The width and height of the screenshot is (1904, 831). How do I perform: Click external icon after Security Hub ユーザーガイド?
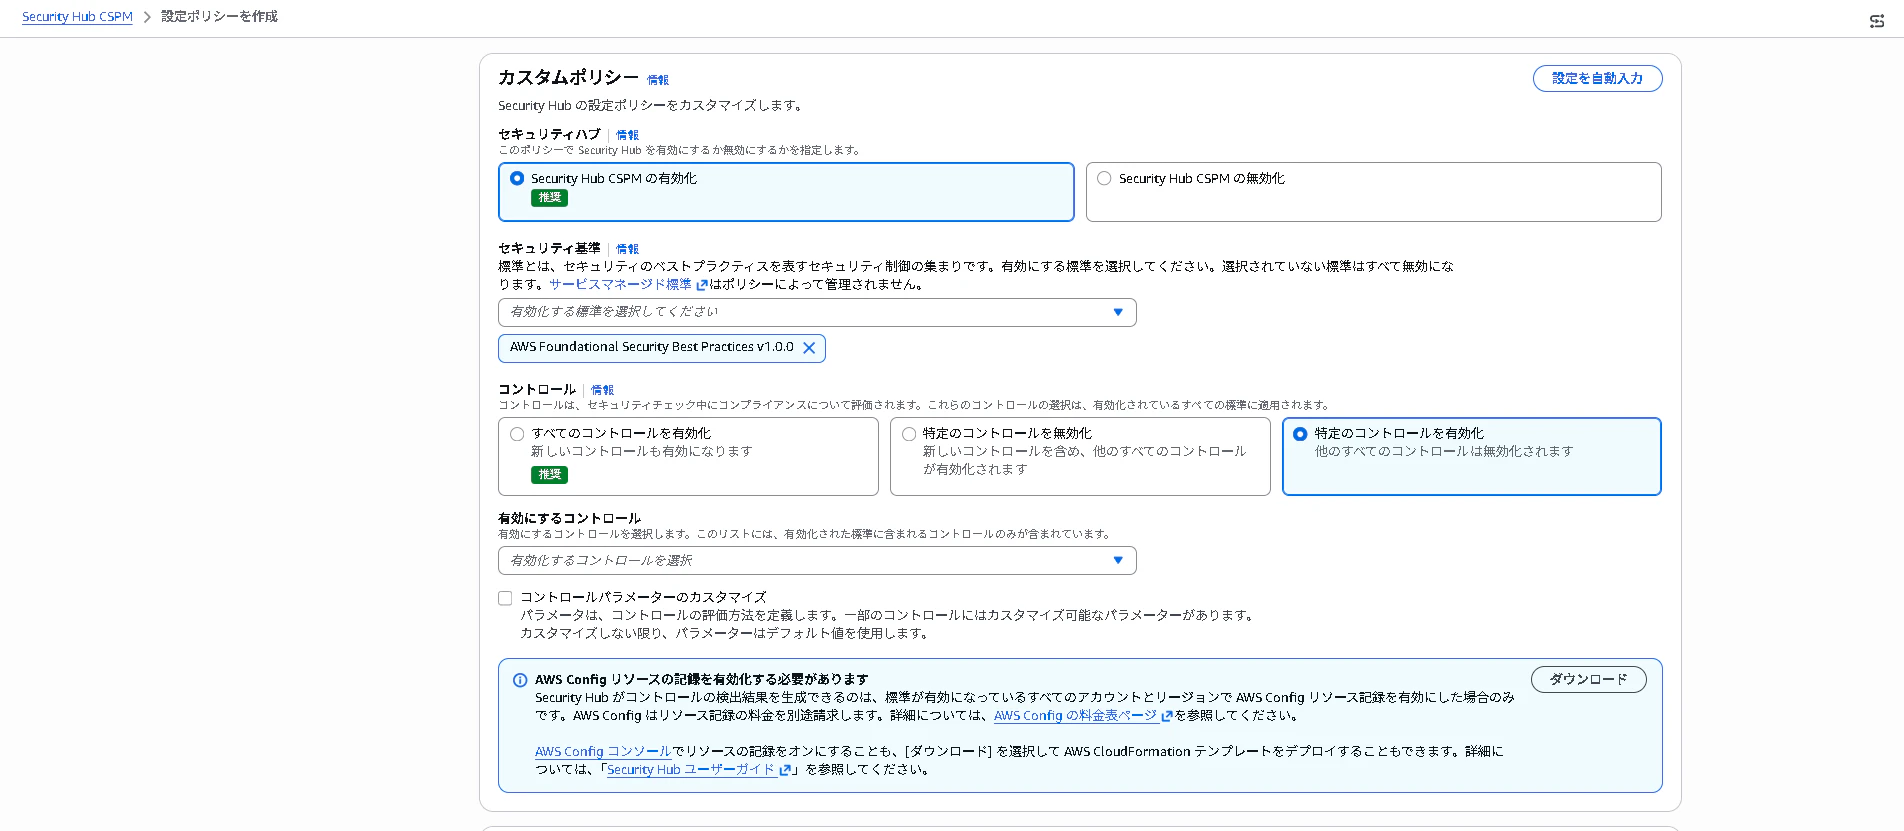[785, 770]
